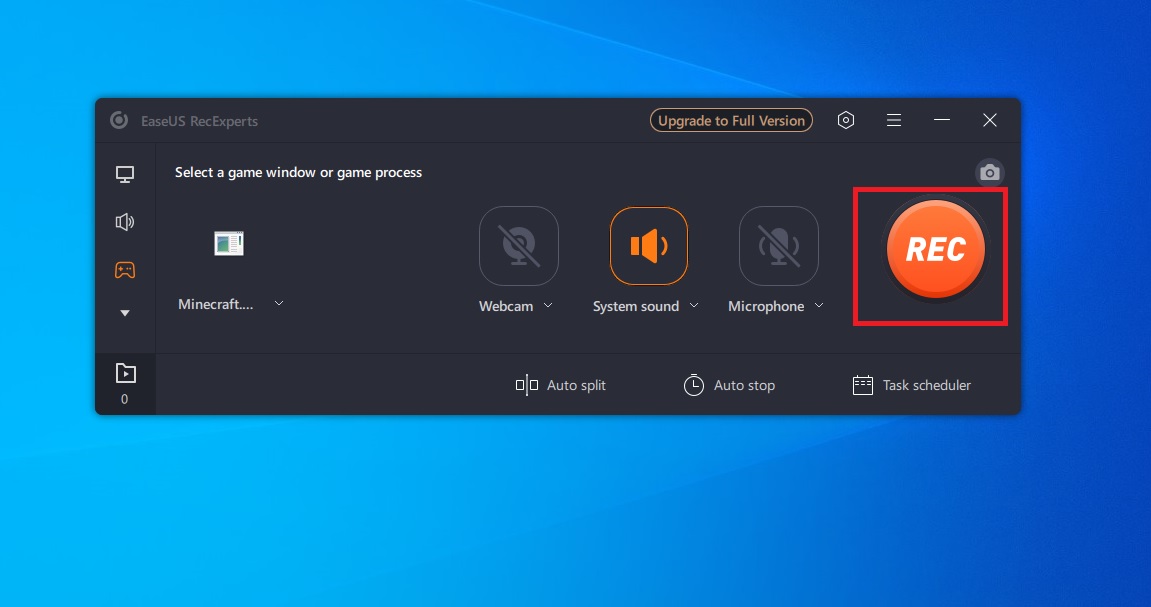The image size is (1151, 607).
Task: Expand more recording modes arrow in sidebar
Action: point(125,313)
